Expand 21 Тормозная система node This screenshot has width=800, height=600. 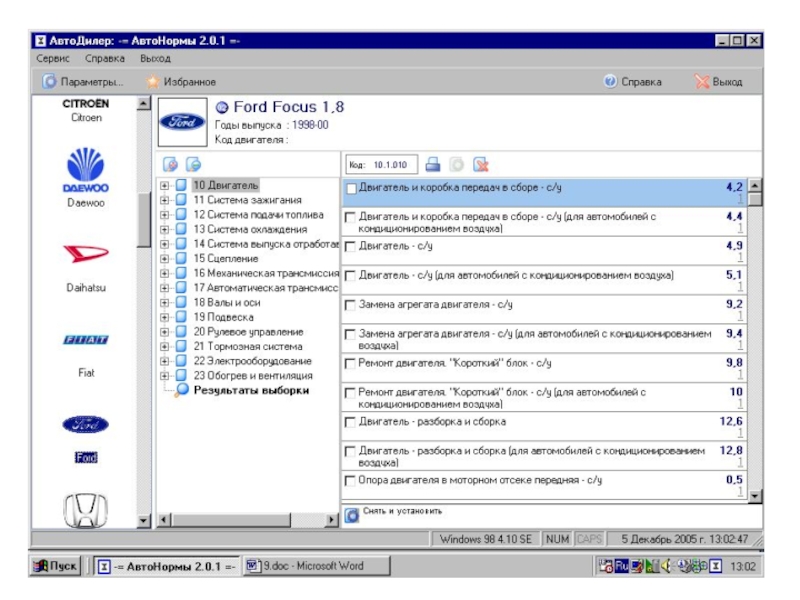(164, 346)
